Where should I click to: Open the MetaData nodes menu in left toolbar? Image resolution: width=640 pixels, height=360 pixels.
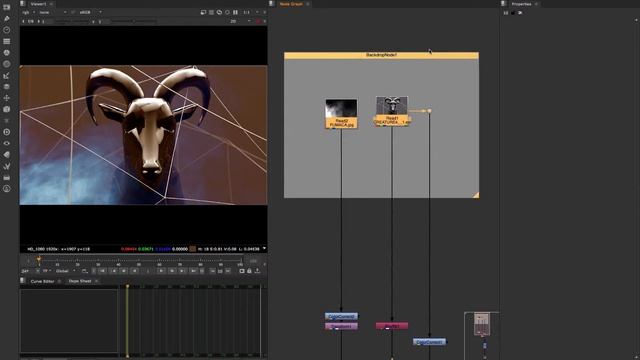(x=7, y=155)
